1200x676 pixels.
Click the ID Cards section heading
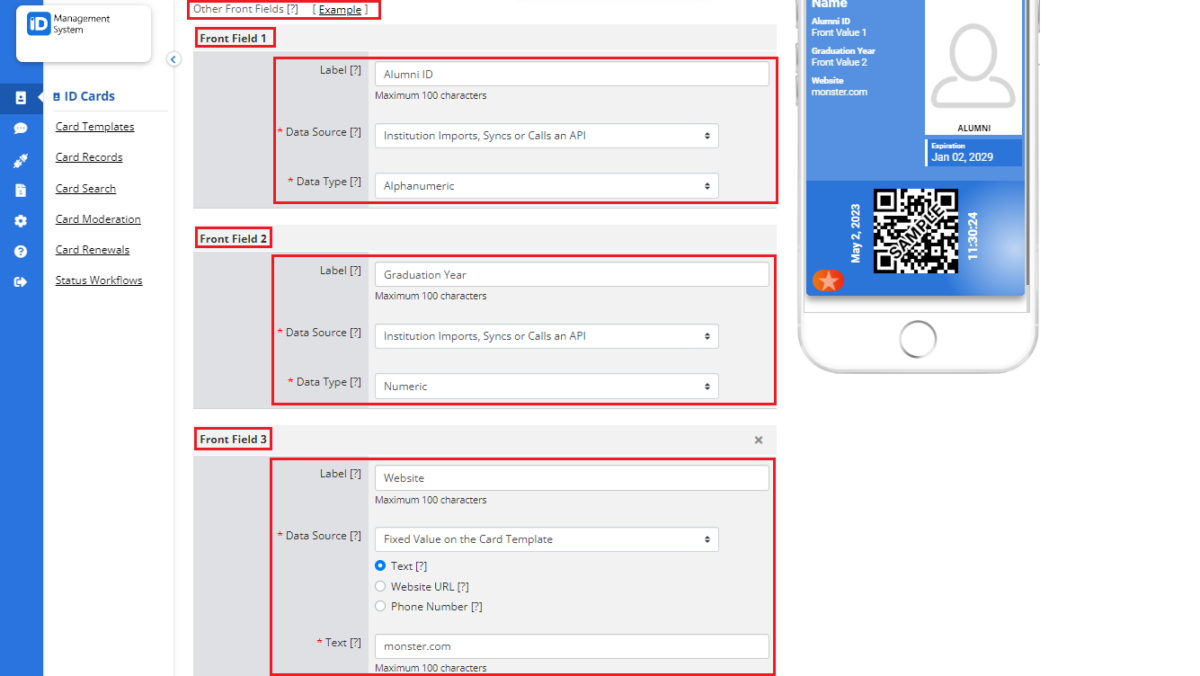click(84, 97)
